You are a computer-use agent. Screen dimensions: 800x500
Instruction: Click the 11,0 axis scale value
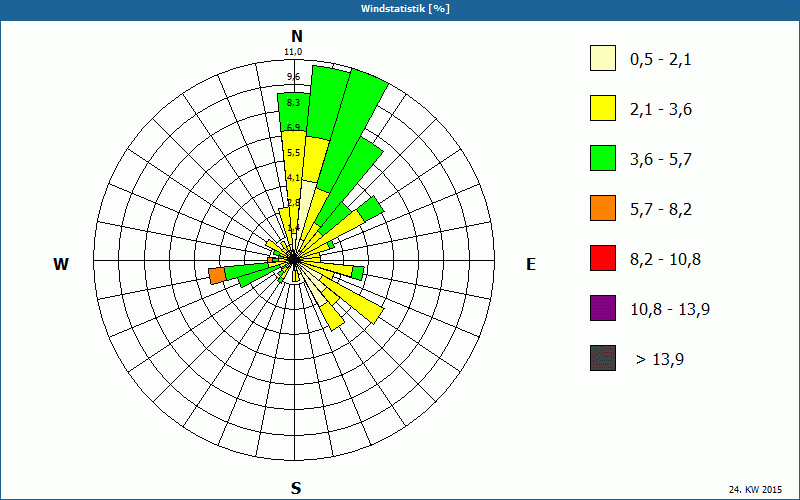click(293, 52)
